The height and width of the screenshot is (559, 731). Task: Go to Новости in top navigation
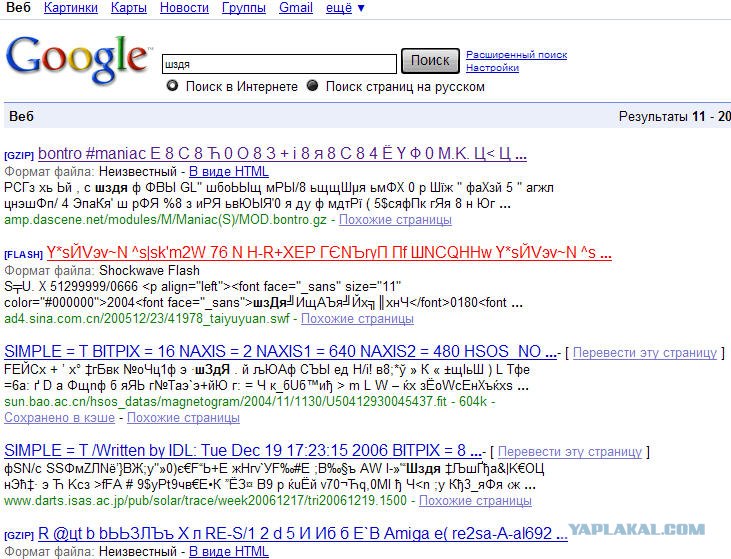pos(184,7)
